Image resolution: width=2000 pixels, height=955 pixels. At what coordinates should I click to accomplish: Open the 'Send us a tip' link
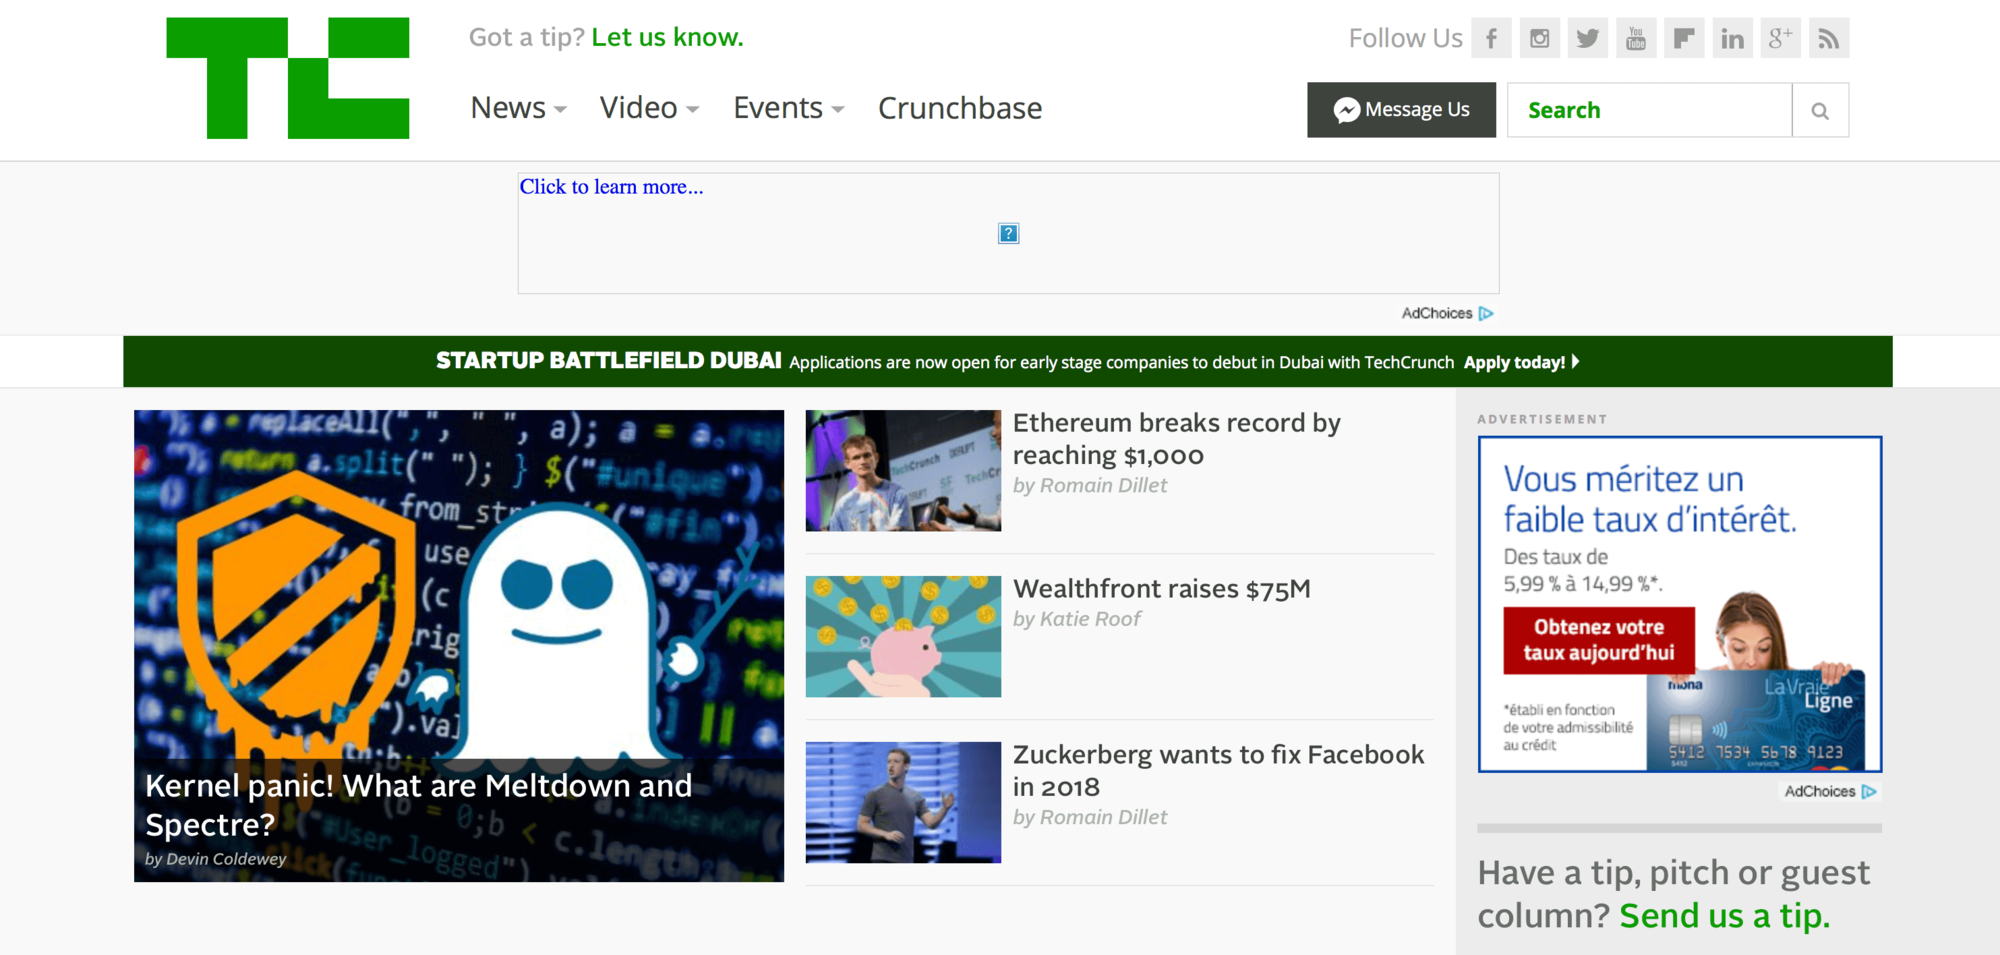pos(1724,915)
